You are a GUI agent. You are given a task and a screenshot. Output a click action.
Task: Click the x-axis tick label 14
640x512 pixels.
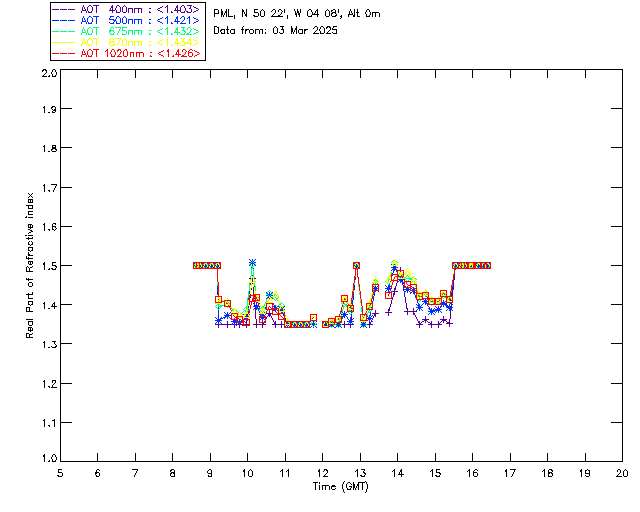click(398, 473)
